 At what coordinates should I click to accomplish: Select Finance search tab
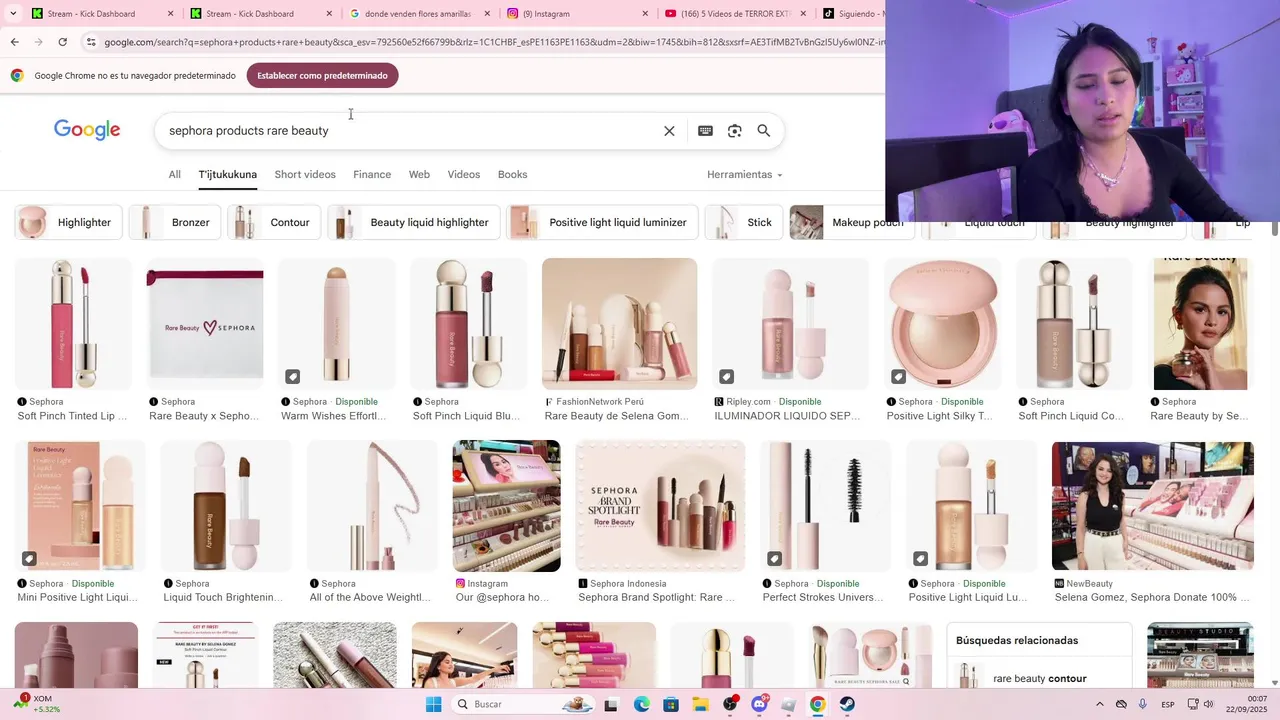372,174
